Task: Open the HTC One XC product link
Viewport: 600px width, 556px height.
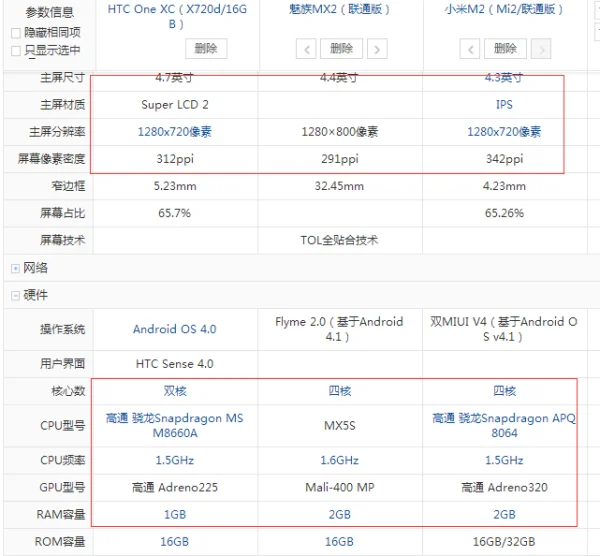Action: pos(177,16)
